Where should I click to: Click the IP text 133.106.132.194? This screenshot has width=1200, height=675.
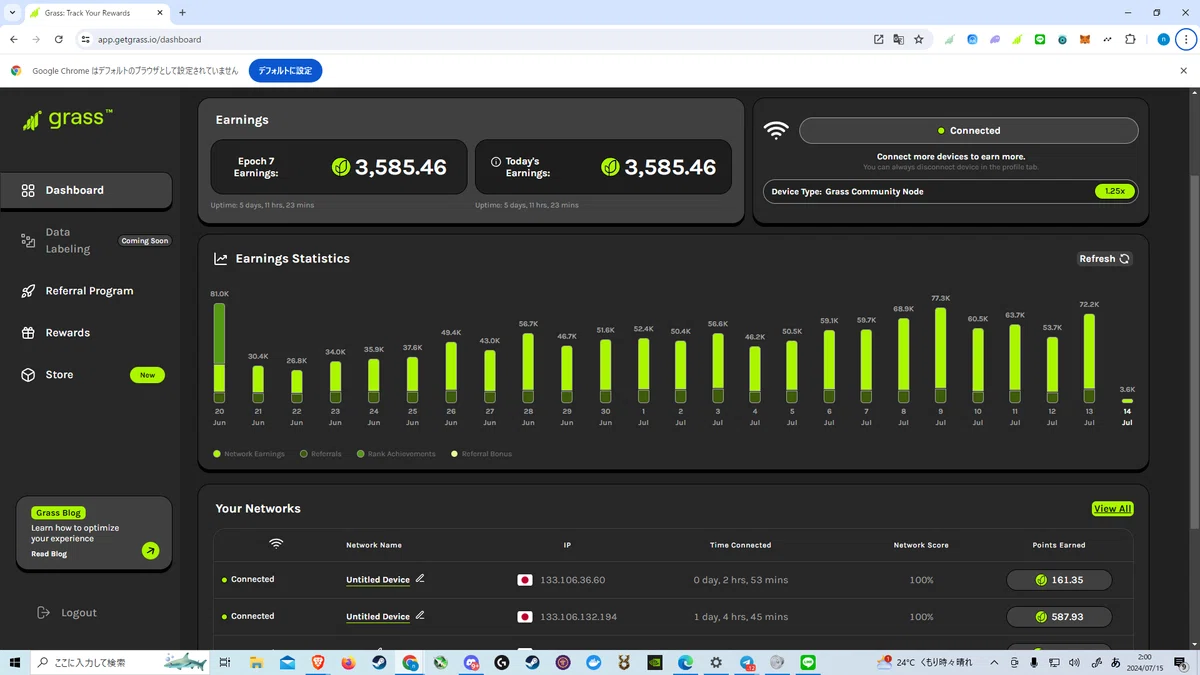click(x=578, y=617)
